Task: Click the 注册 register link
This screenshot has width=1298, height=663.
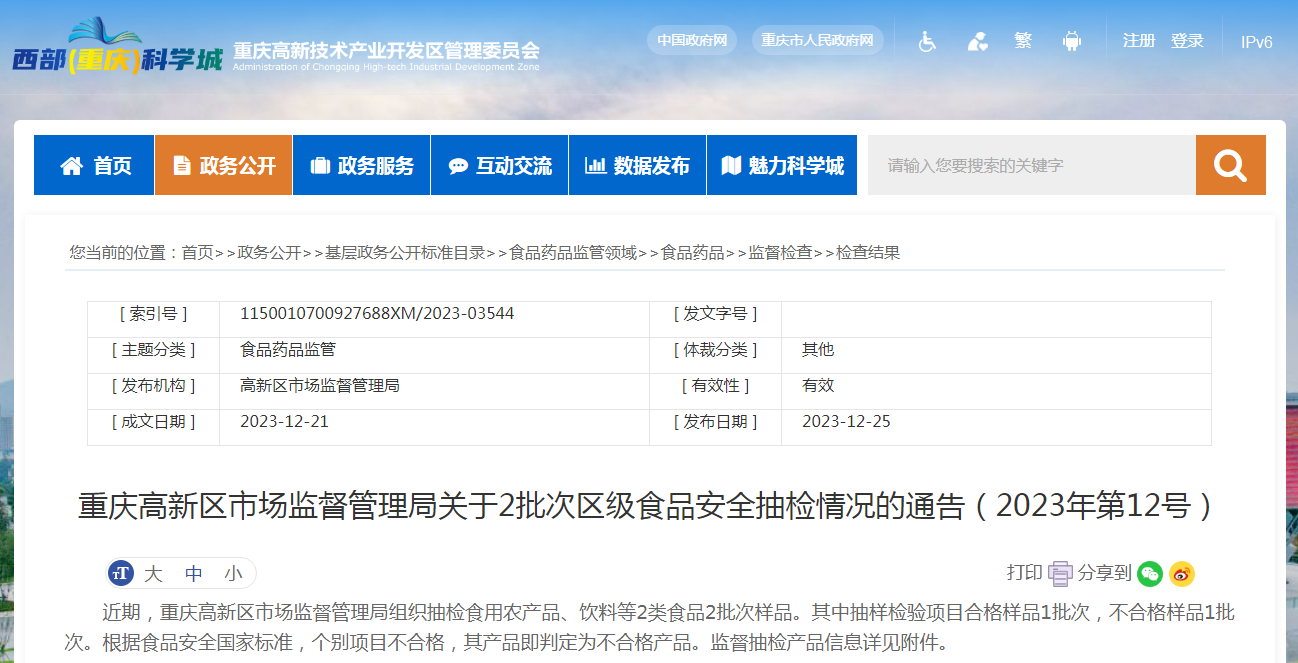Action: [x=1139, y=41]
